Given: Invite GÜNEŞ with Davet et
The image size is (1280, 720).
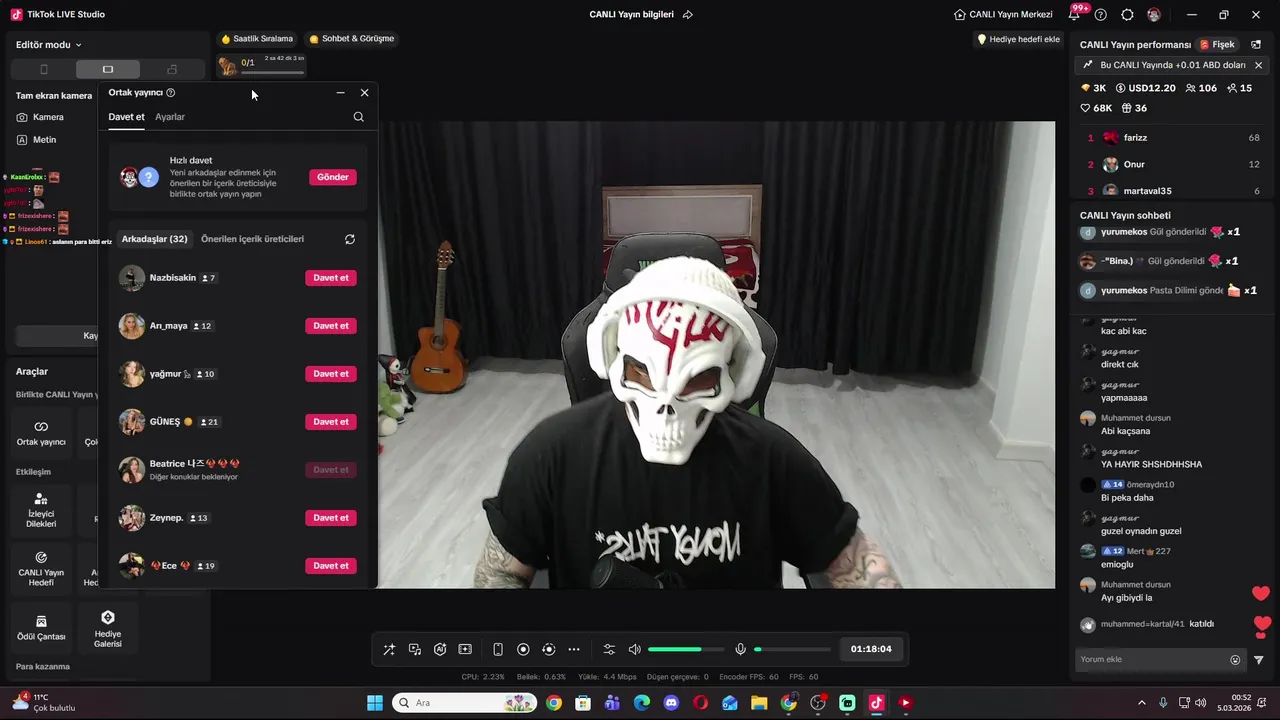Looking at the screenshot, I should [331, 422].
